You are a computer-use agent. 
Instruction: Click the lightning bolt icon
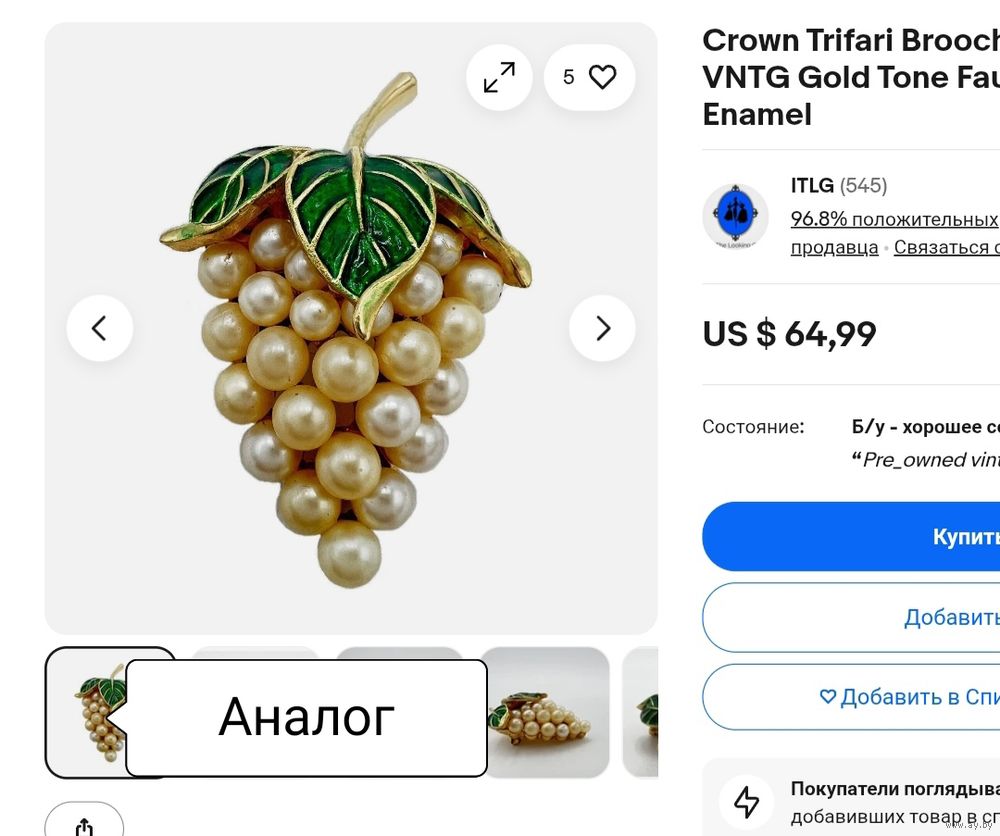click(x=746, y=802)
